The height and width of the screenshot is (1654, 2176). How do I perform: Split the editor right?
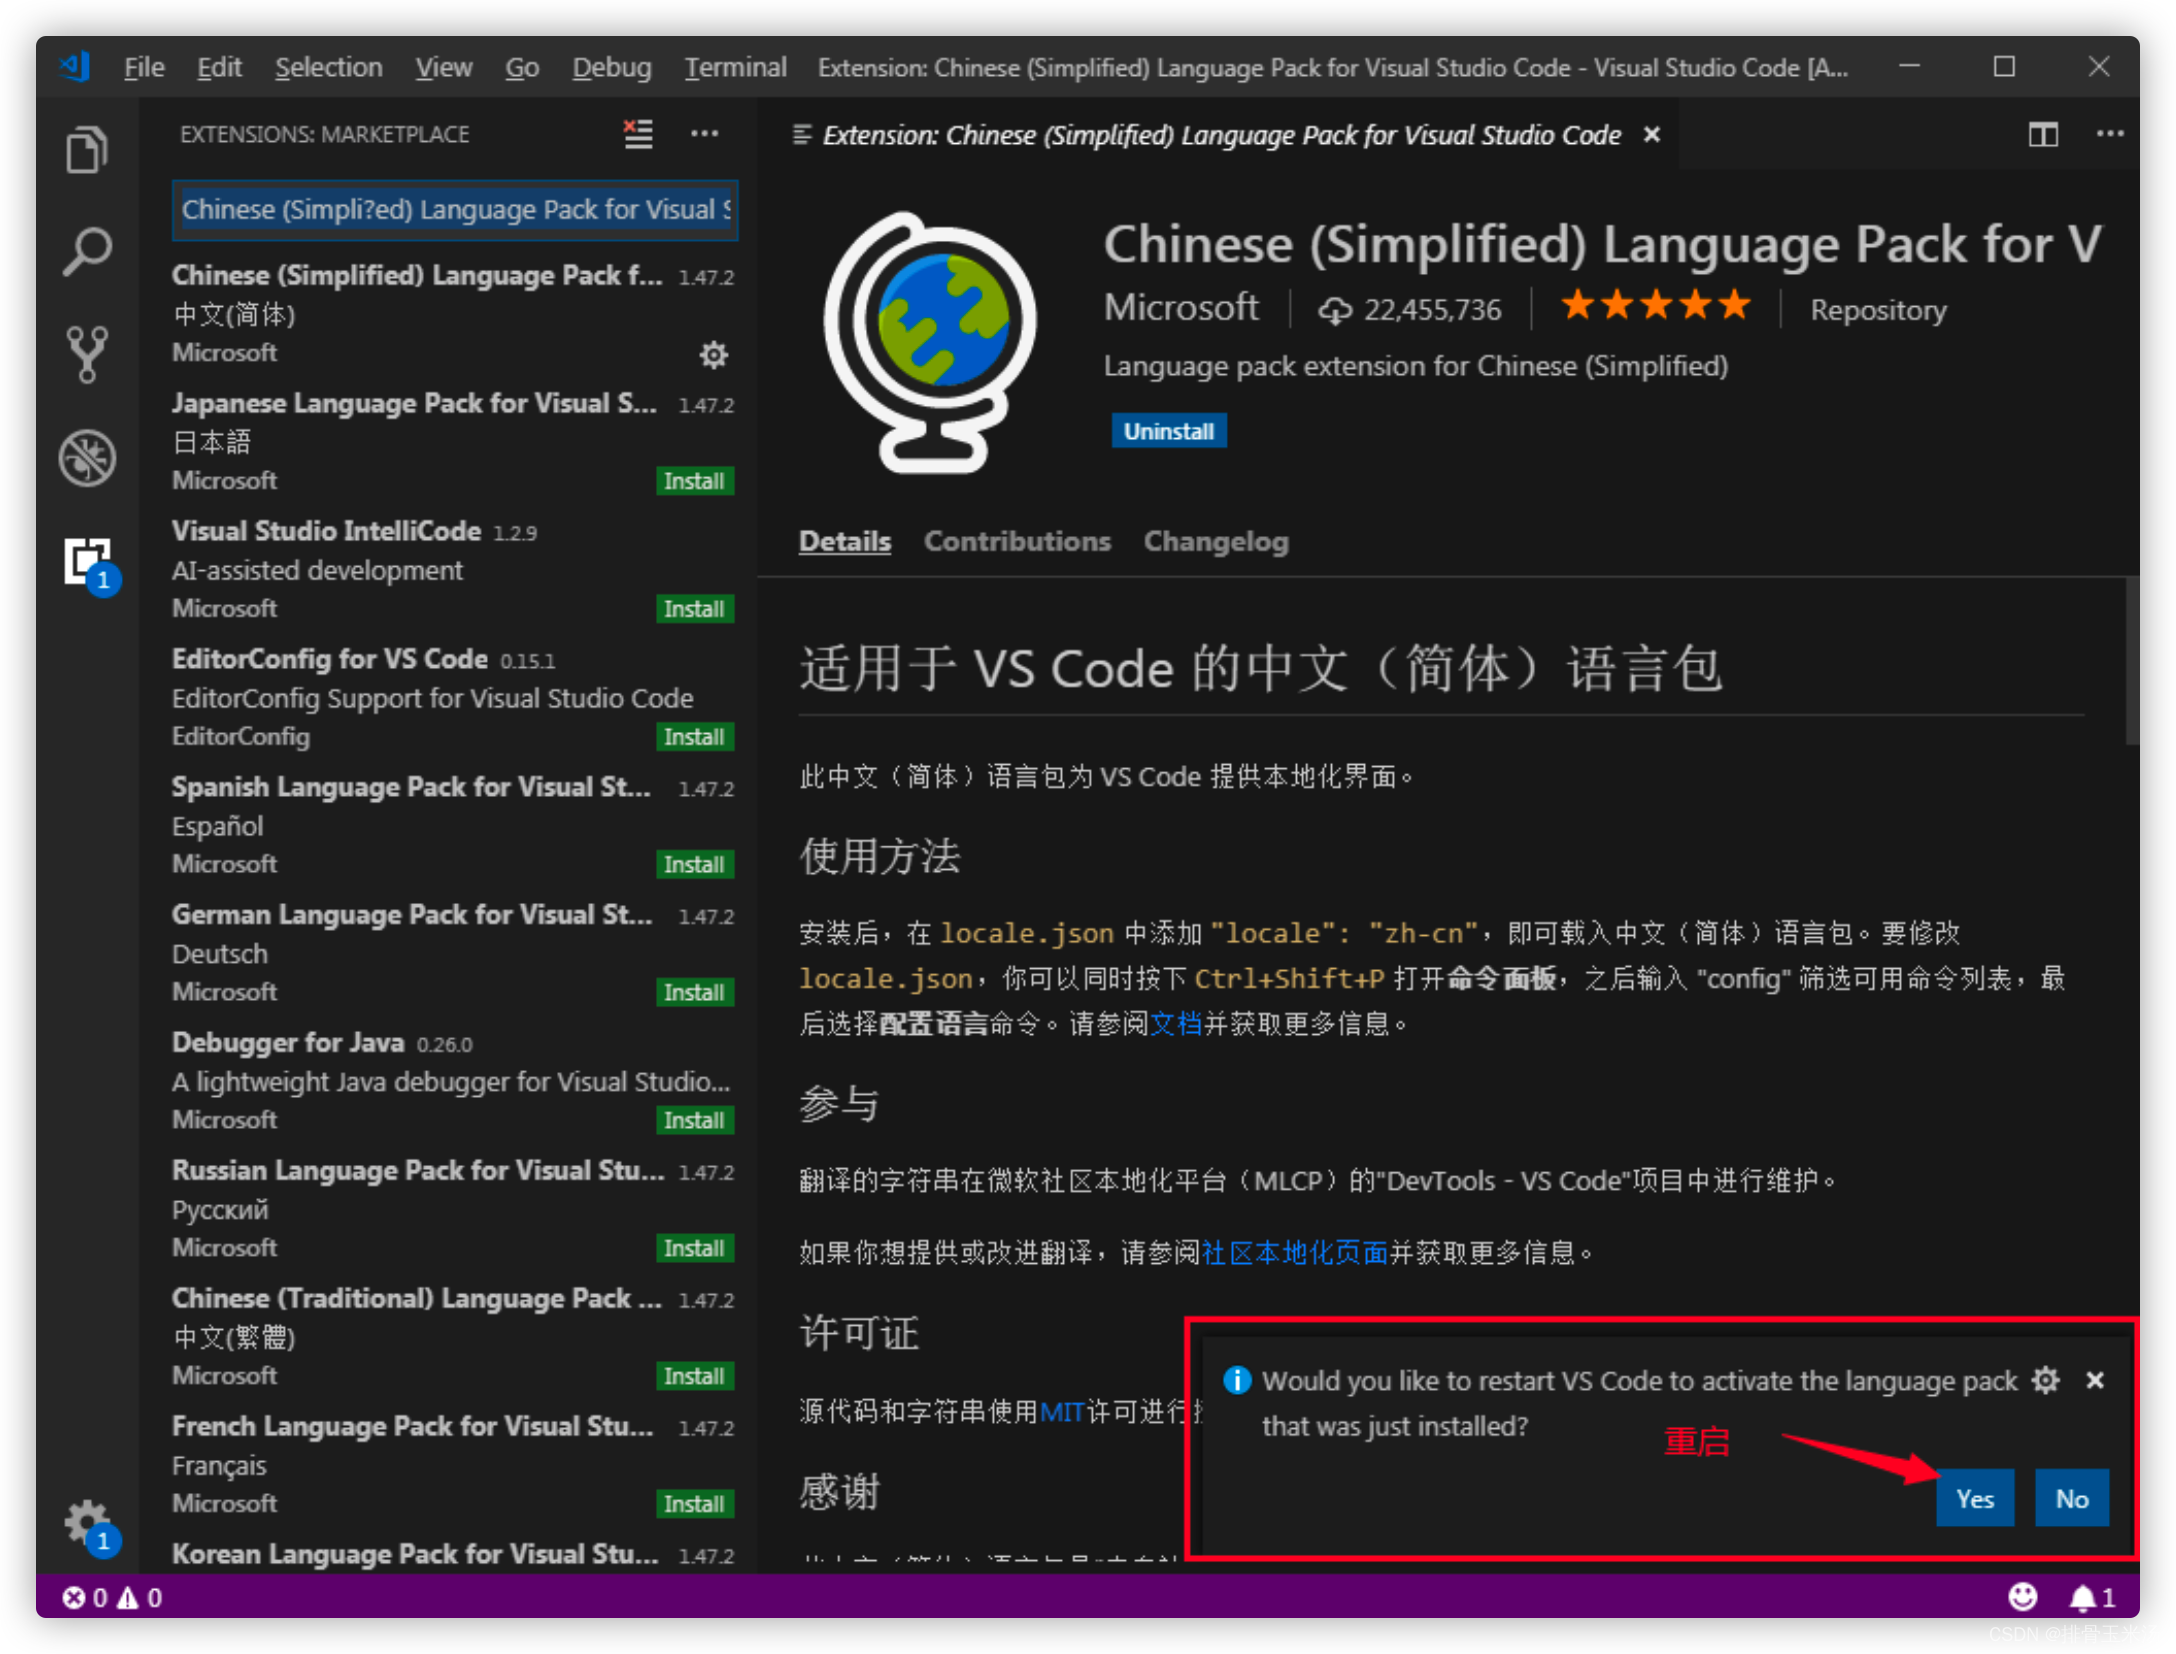tap(2042, 134)
